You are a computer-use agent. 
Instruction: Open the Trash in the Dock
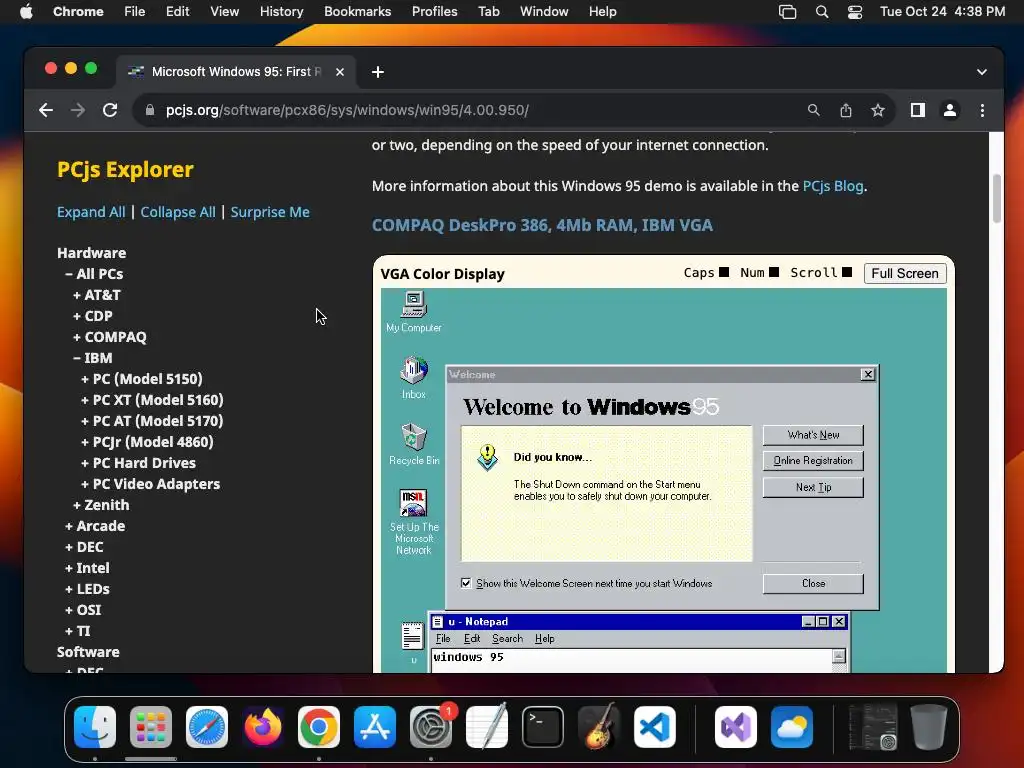pyautogui.click(x=929, y=727)
